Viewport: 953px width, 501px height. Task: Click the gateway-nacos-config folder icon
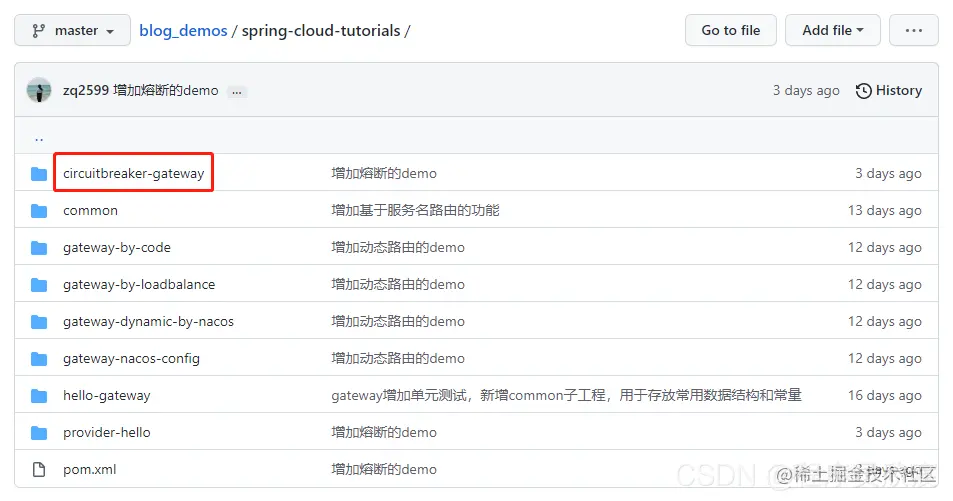[x=39, y=359]
